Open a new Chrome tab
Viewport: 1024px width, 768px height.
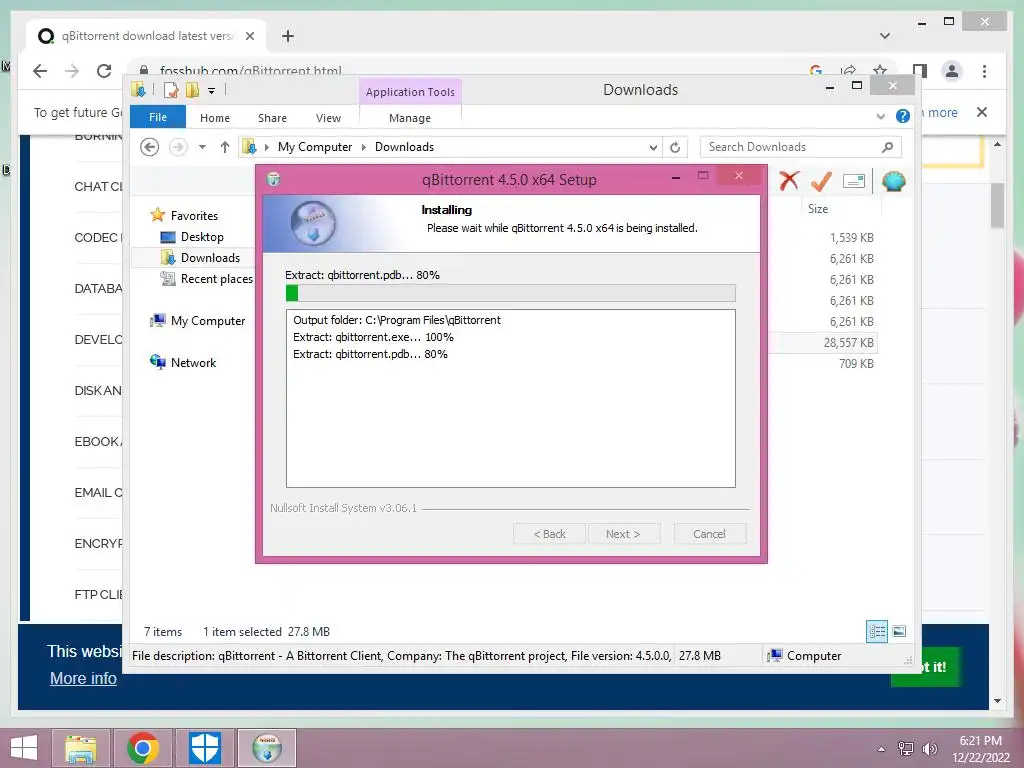coord(288,36)
